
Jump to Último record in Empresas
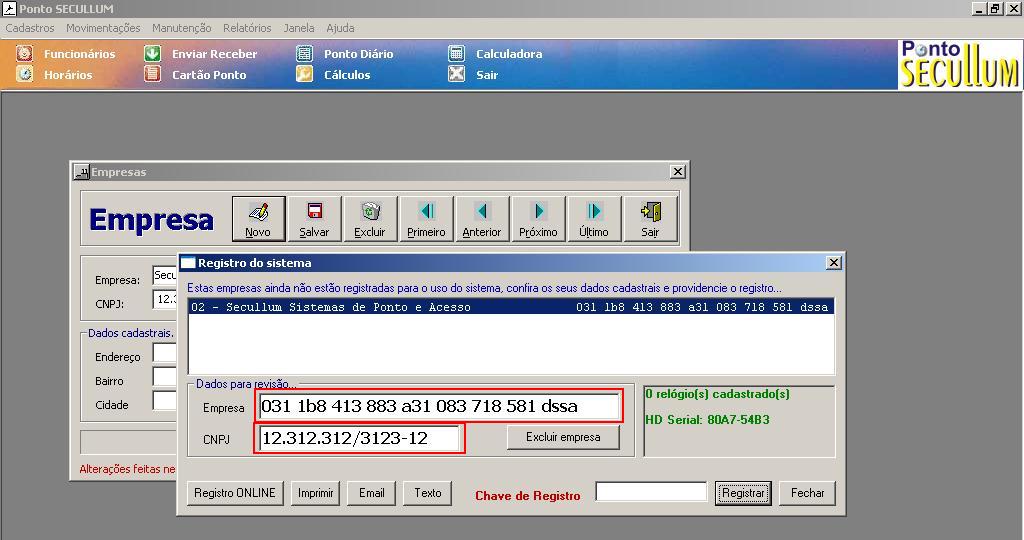coord(594,219)
